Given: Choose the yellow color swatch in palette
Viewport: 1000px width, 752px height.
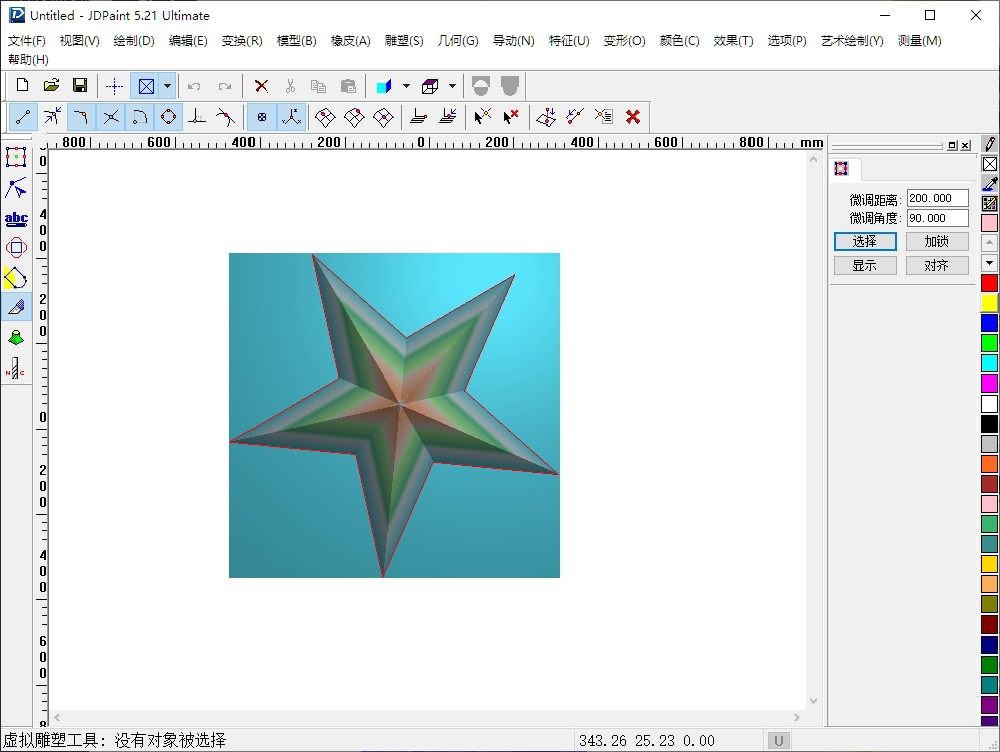Looking at the screenshot, I should pyautogui.click(x=989, y=303).
